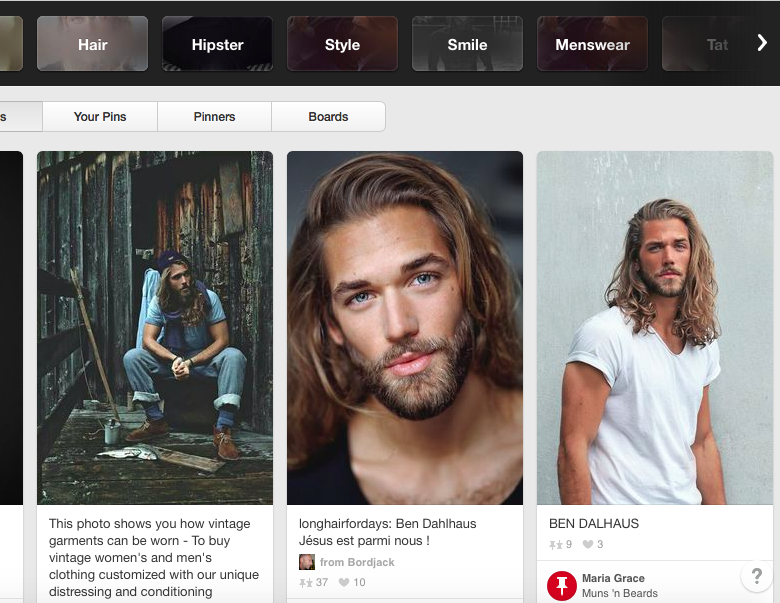The image size is (780, 603).
Task: Choose the Menswear category tile
Action: [592, 44]
